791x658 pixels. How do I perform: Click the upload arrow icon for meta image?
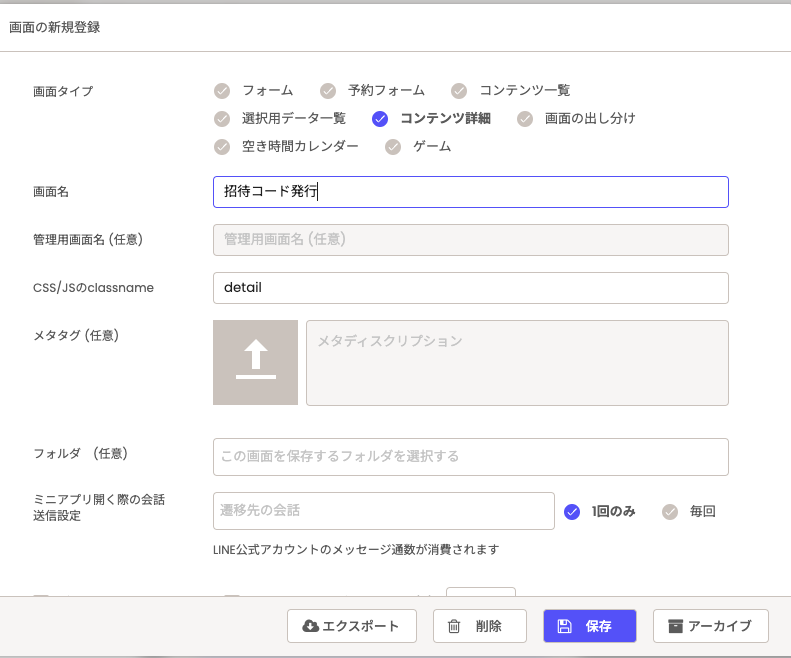click(x=255, y=362)
